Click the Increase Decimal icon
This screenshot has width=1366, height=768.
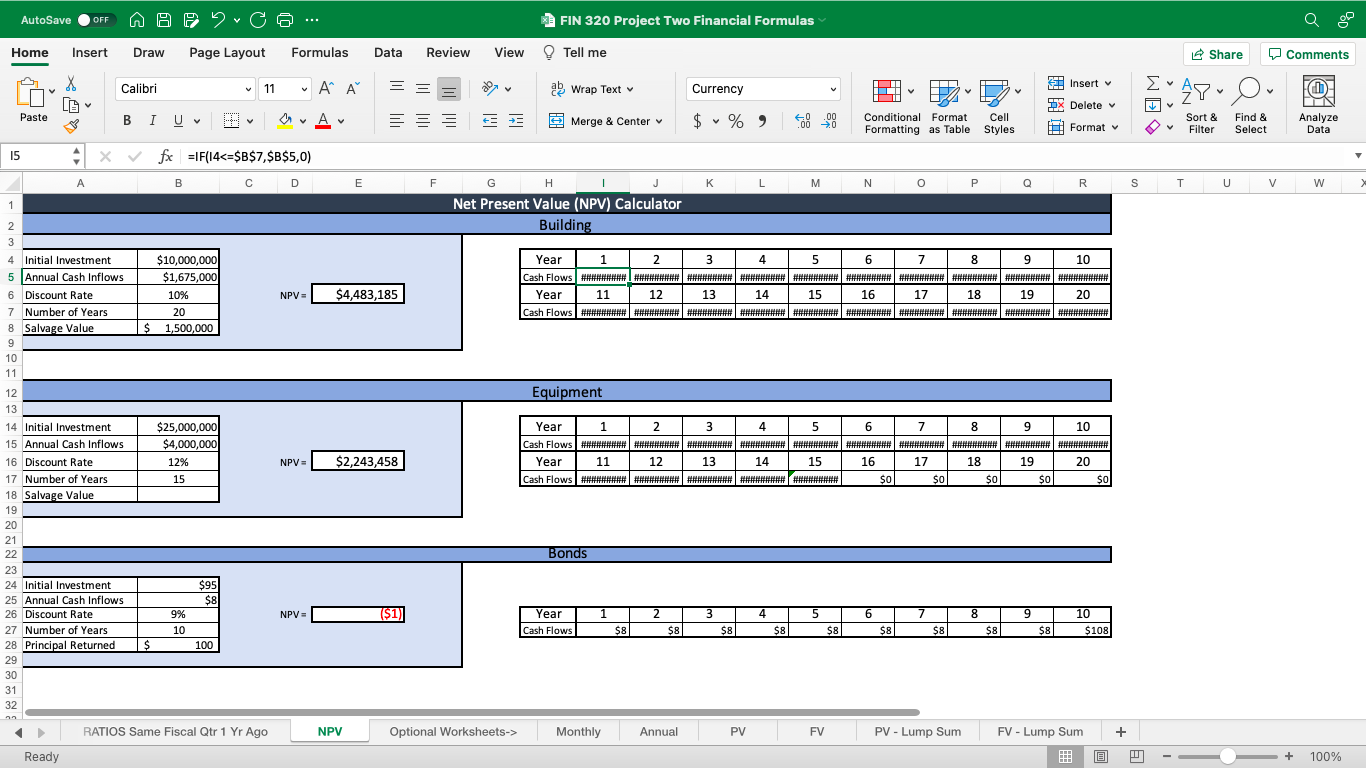pyautogui.click(x=801, y=121)
